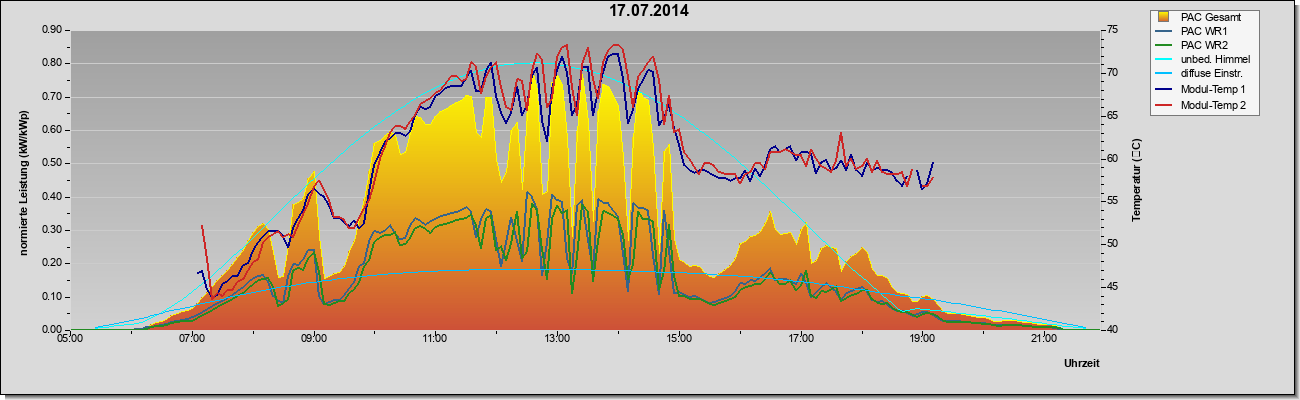Click the 0.40 power axis value

click(53, 197)
